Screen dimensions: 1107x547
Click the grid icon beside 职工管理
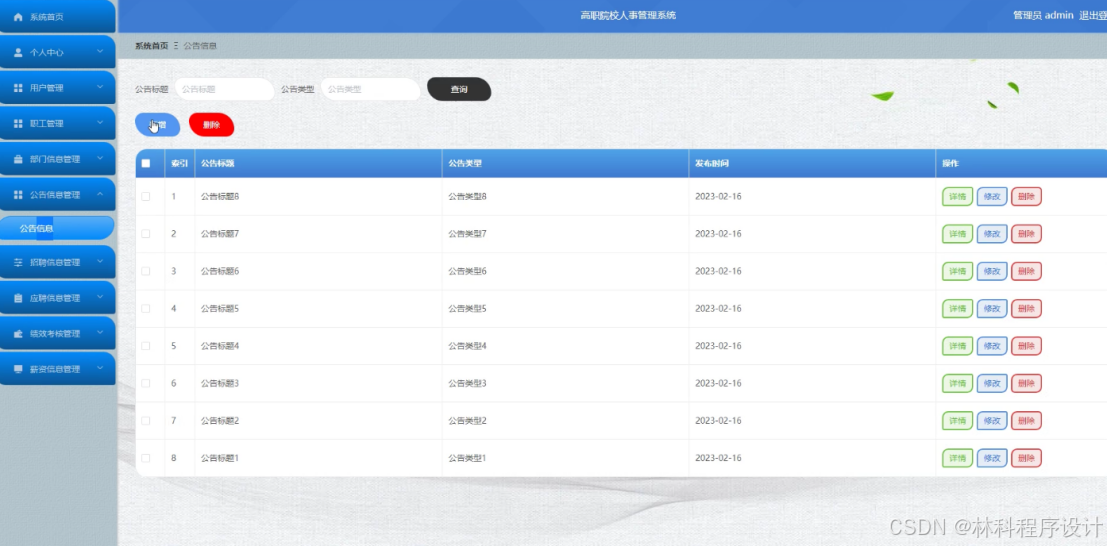18,124
